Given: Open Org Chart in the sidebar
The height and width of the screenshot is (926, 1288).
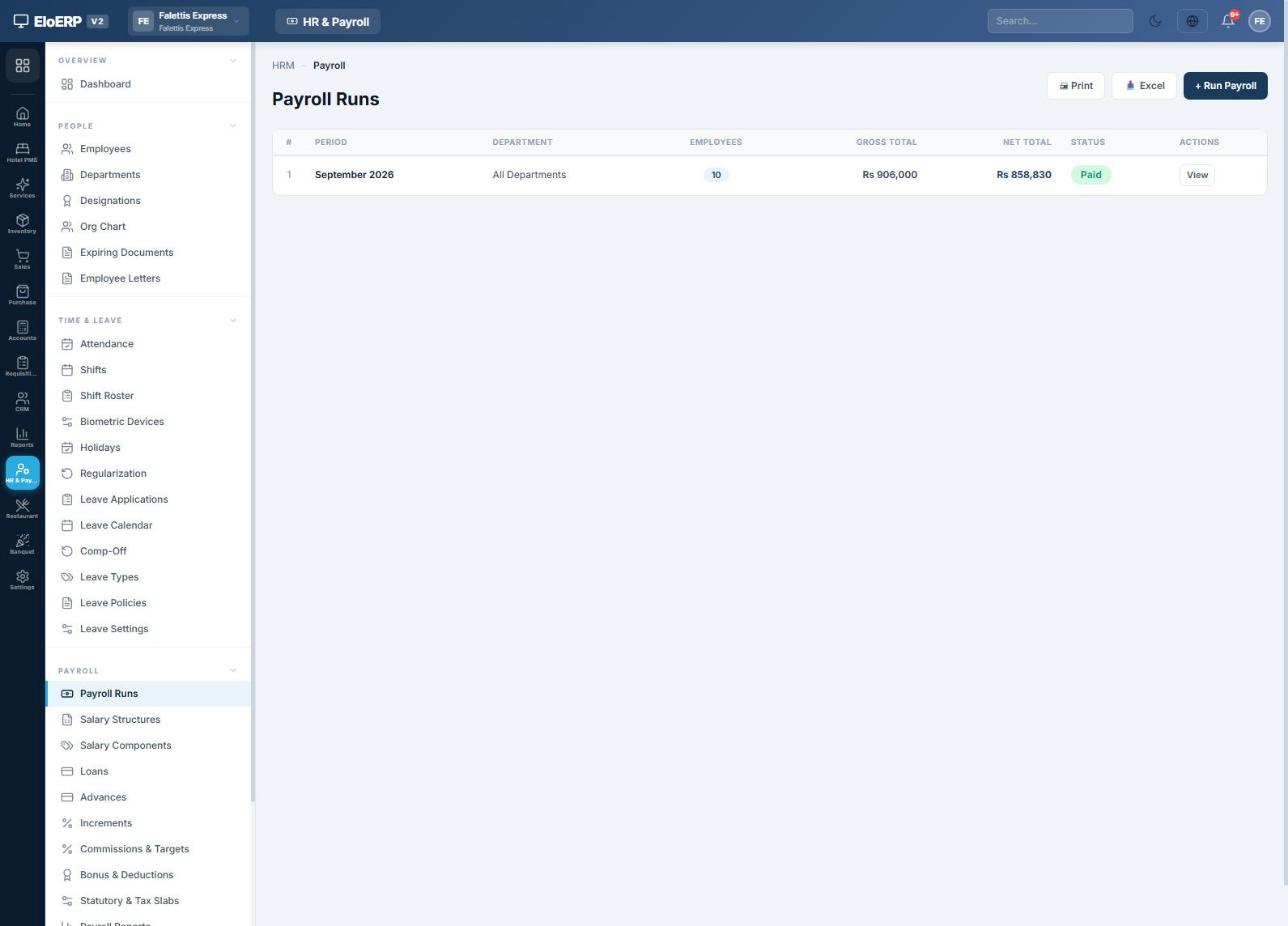Looking at the screenshot, I should point(148,227).
